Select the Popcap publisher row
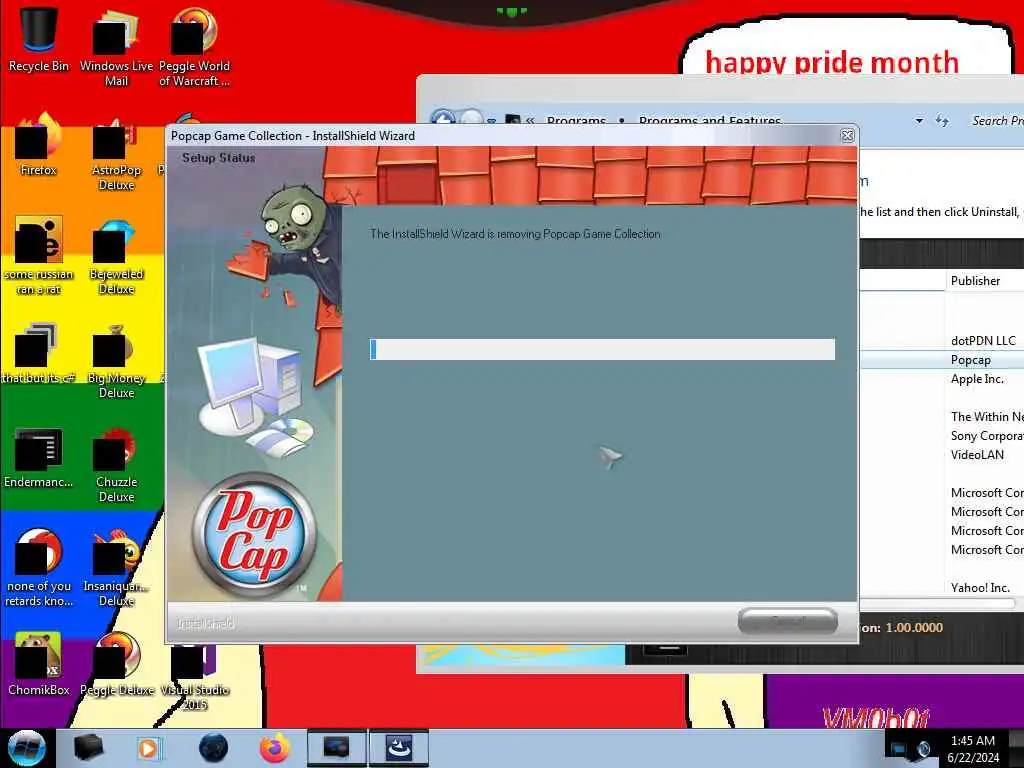Image resolution: width=1024 pixels, height=768 pixels. [x=942, y=360]
